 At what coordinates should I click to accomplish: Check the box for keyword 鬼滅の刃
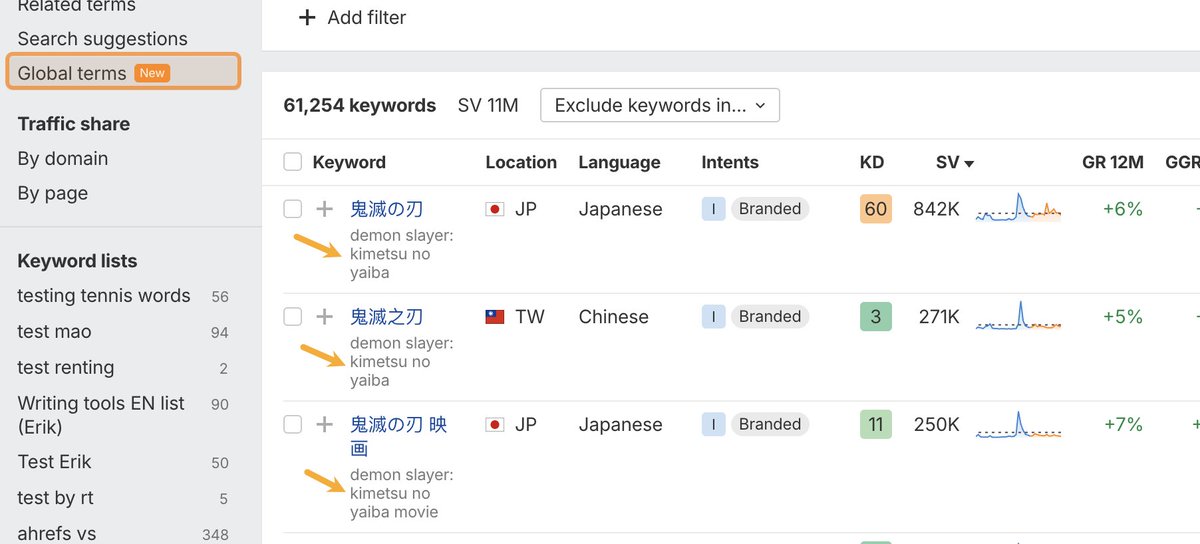pyautogui.click(x=292, y=209)
